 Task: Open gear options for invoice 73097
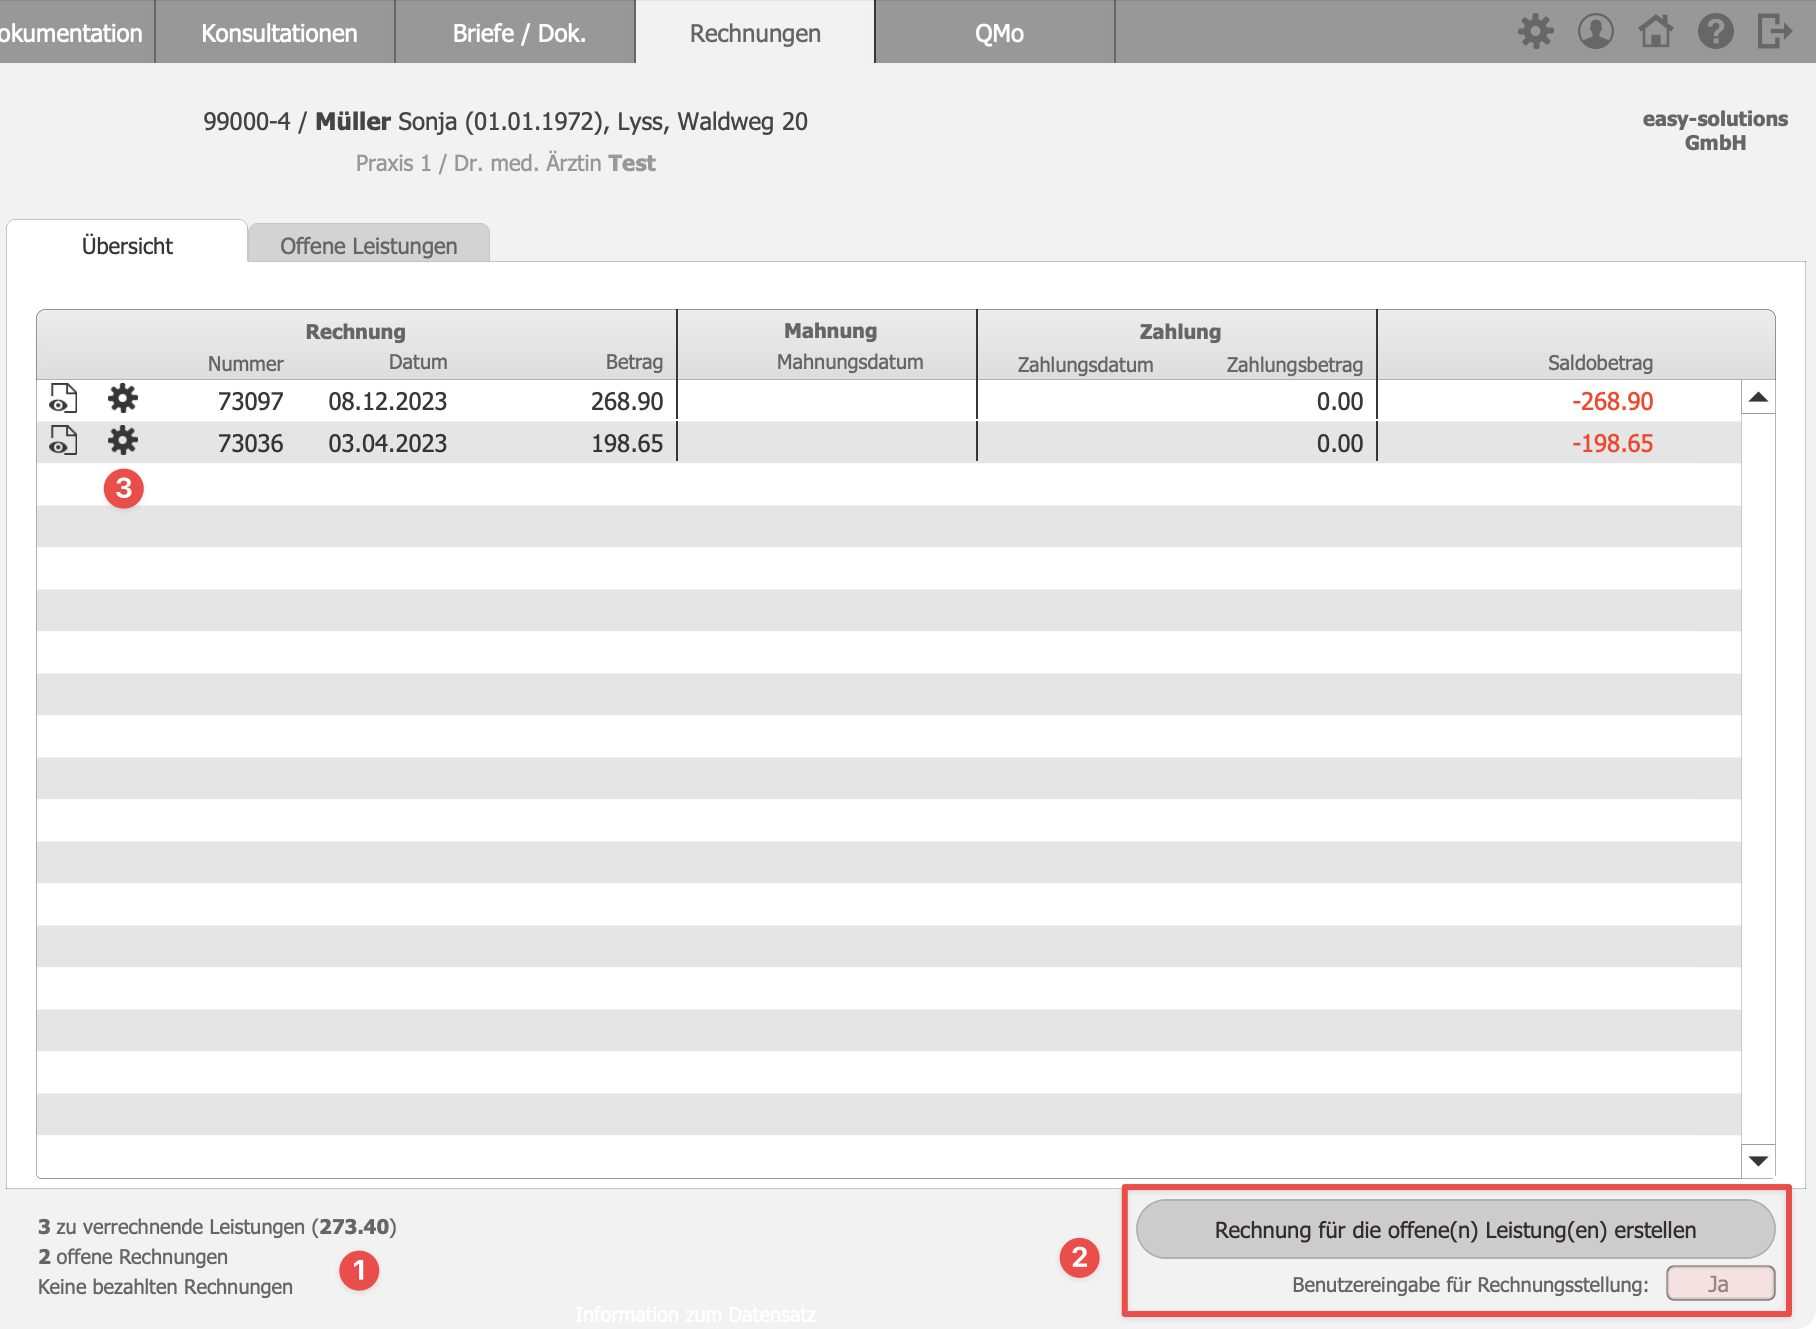[x=123, y=399]
